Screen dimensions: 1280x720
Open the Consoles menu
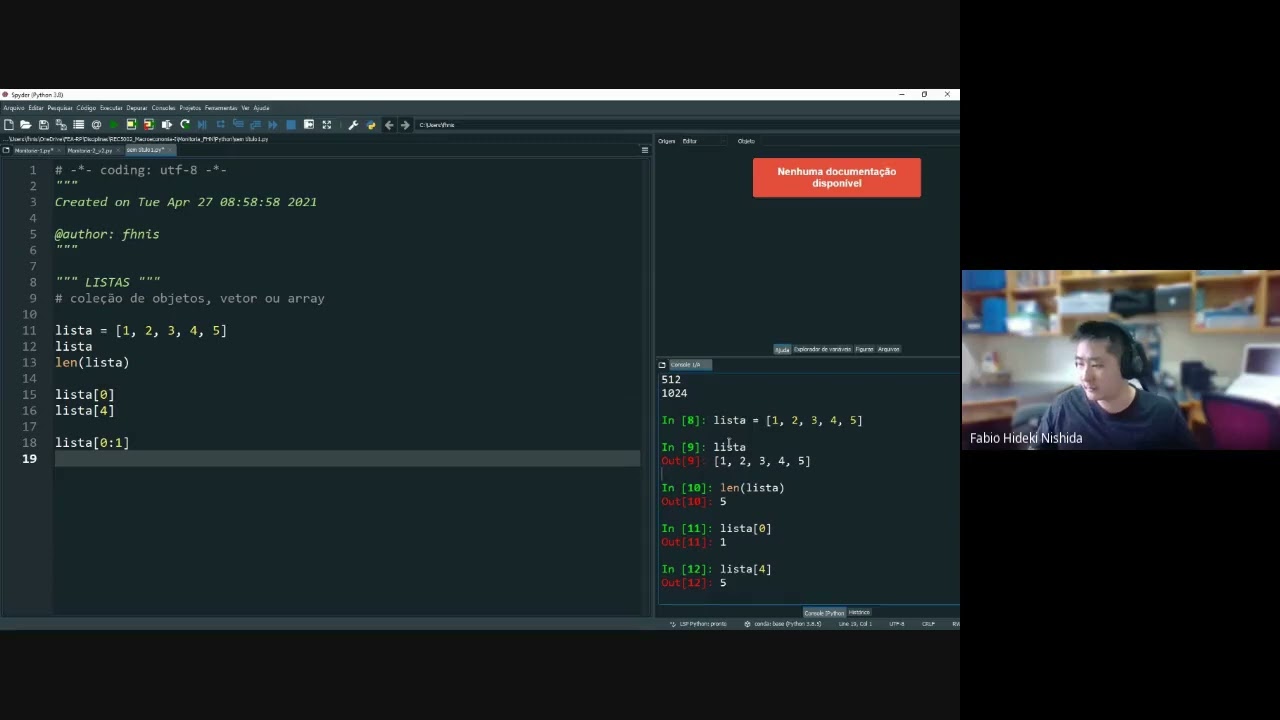(164, 108)
